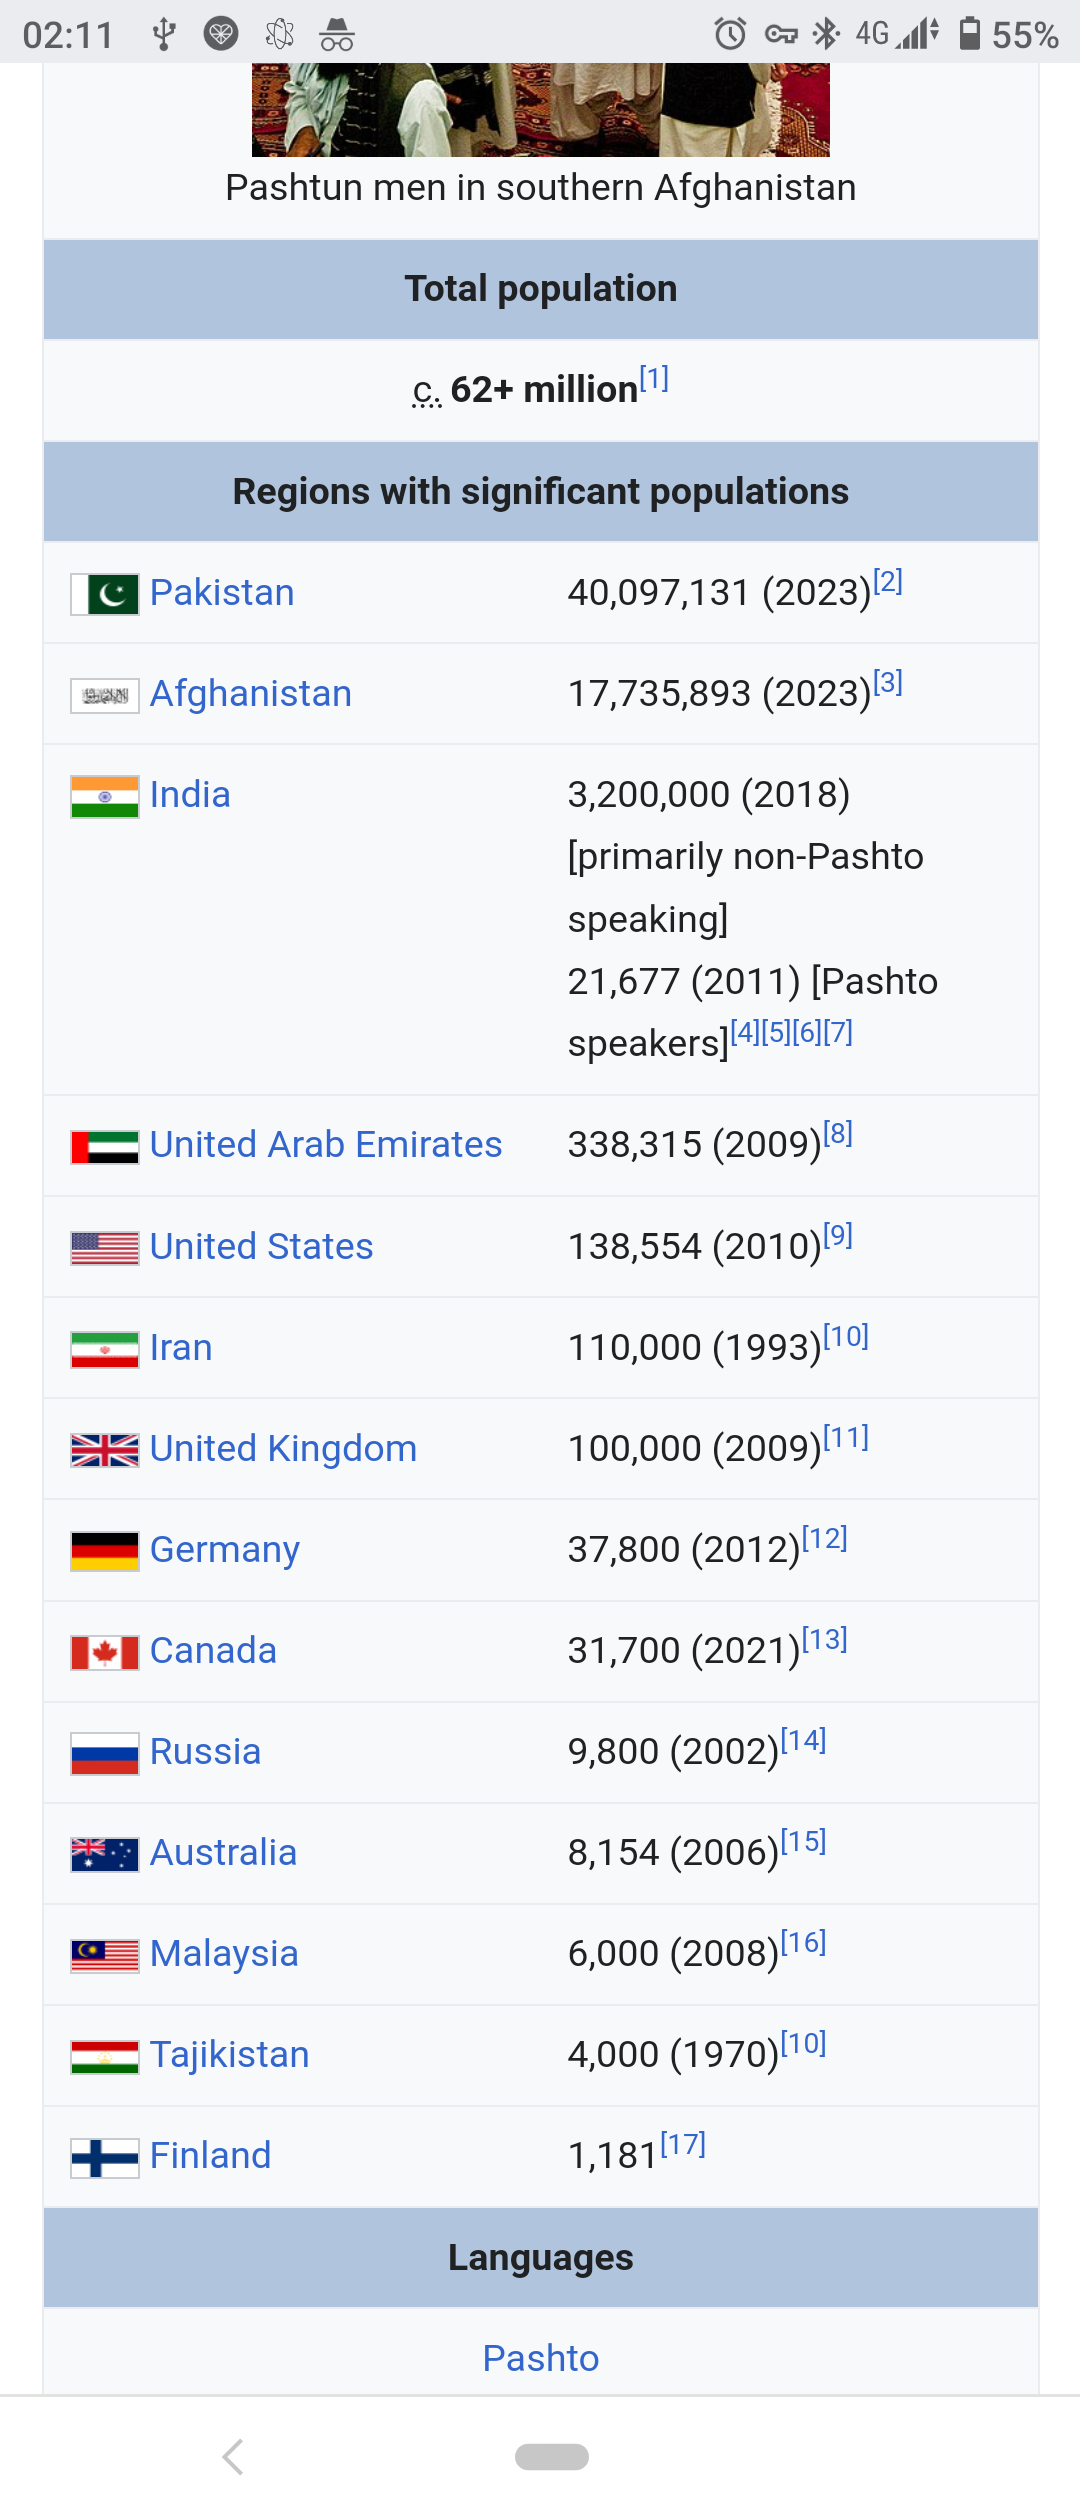
Task: Select the Australia flag icon
Action: click(103, 1852)
